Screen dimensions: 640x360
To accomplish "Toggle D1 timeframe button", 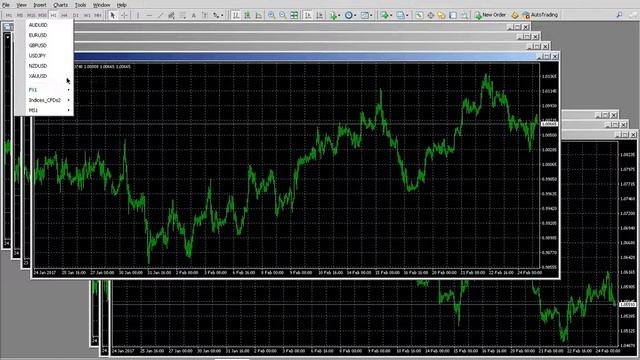I will coord(76,15).
